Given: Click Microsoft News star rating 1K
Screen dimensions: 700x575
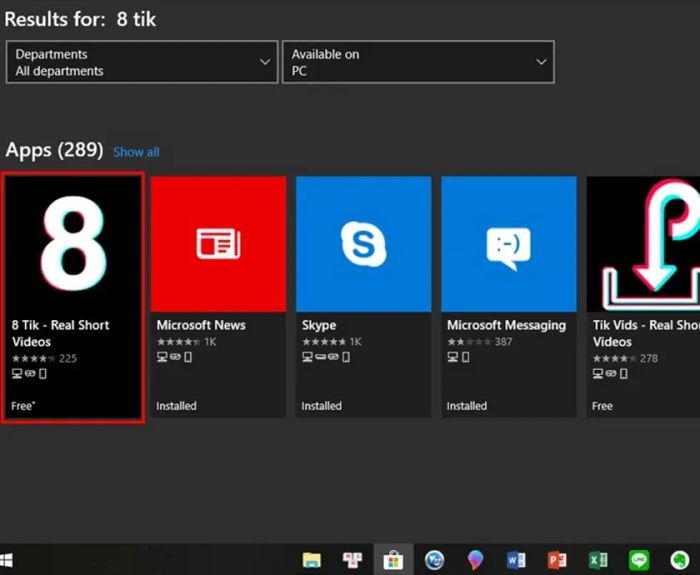Looking at the screenshot, I should tap(187, 342).
